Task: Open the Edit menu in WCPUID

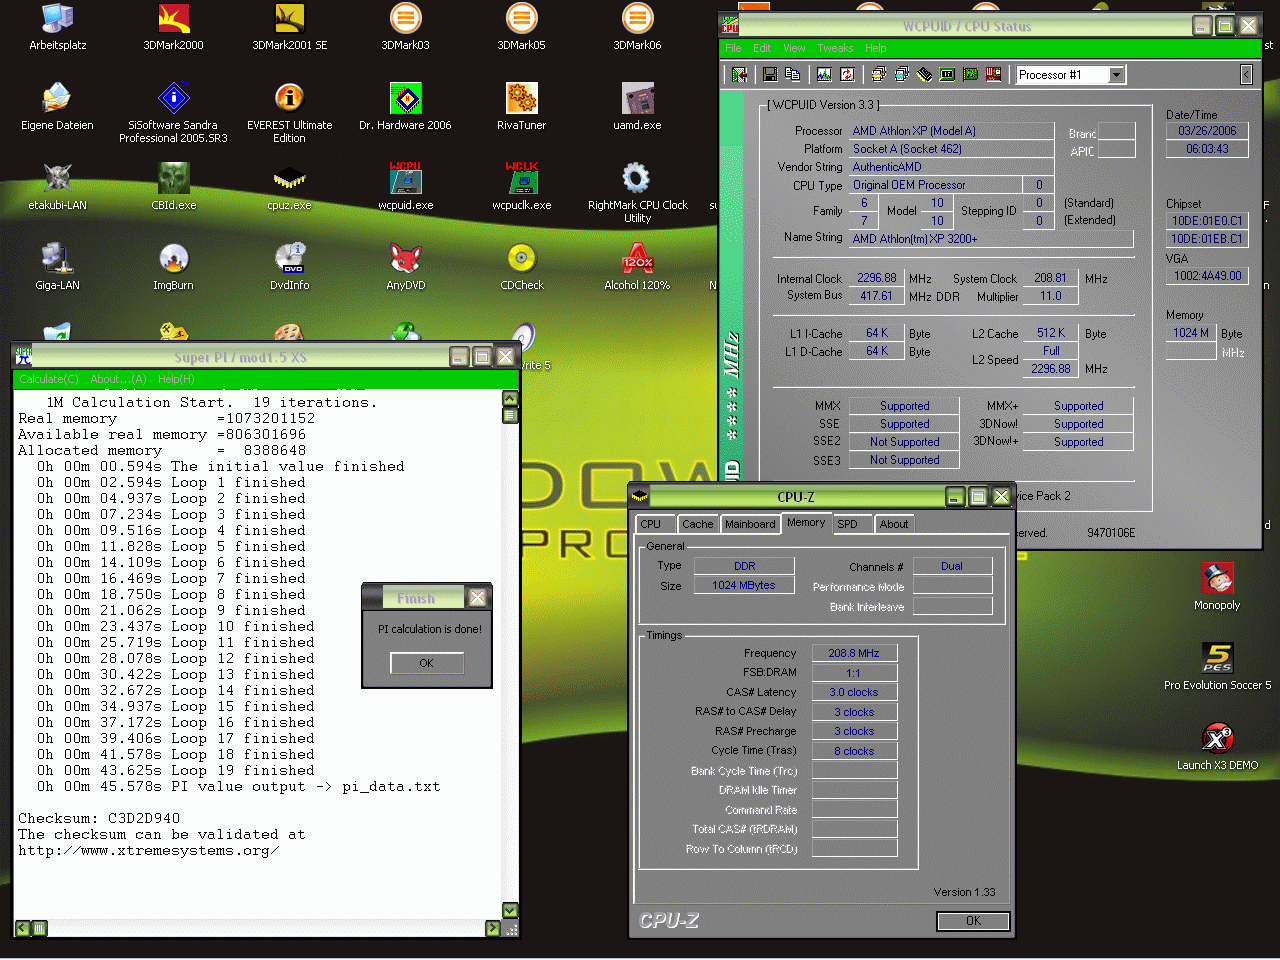Action: [762, 48]
